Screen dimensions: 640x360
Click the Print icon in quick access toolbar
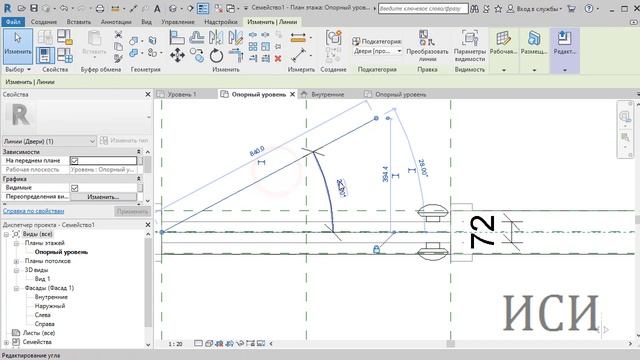pos(100,8)
